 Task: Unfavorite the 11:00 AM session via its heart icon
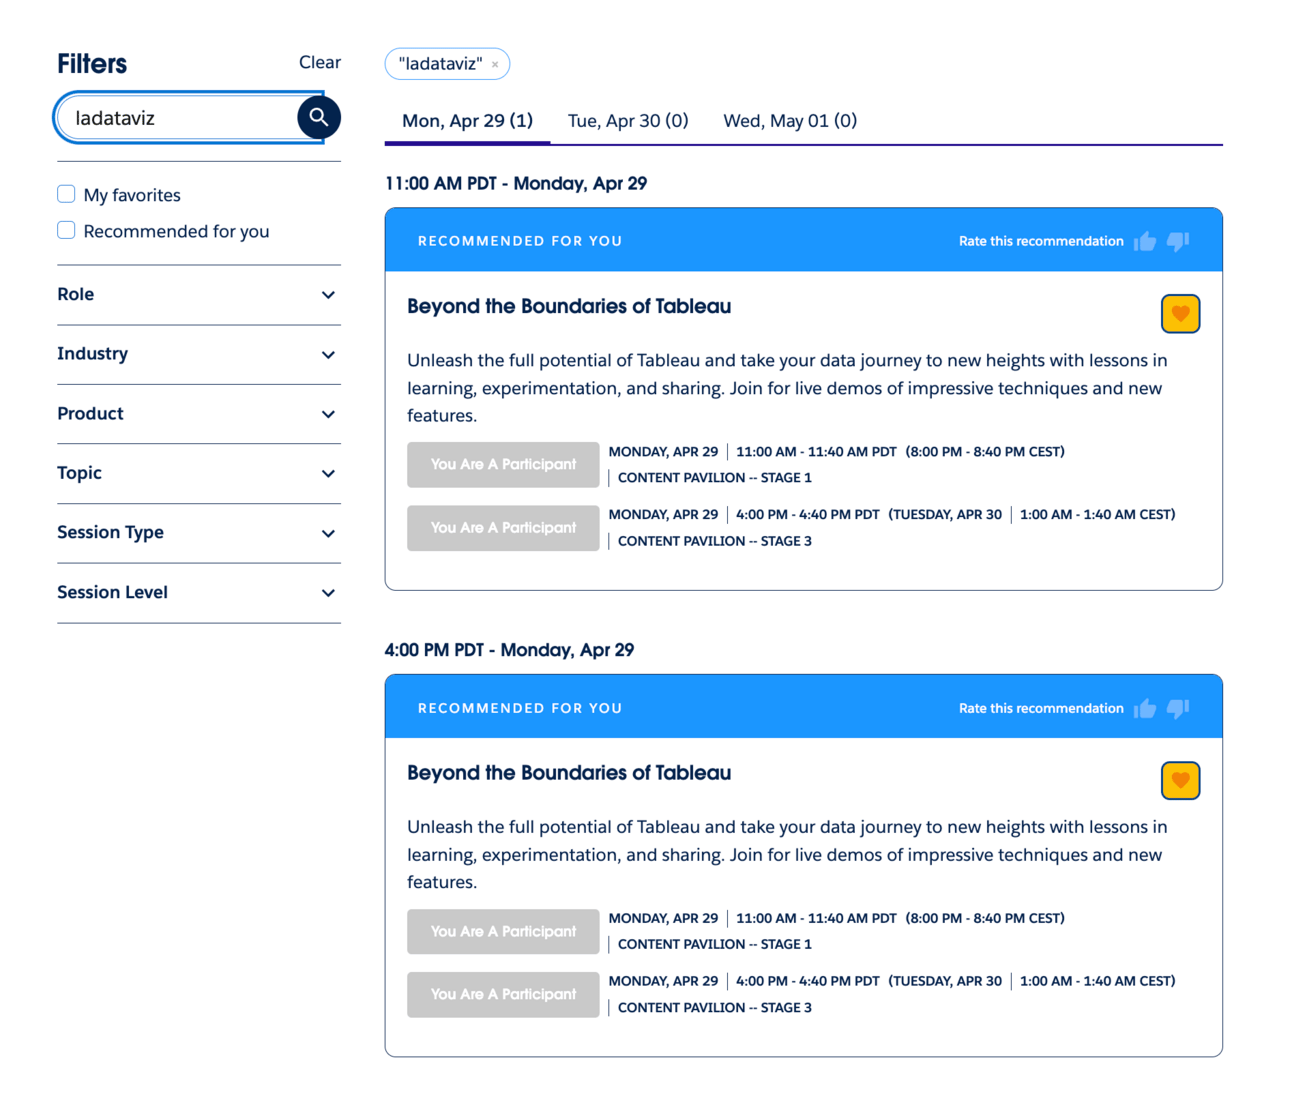(x=1180, y=314)
